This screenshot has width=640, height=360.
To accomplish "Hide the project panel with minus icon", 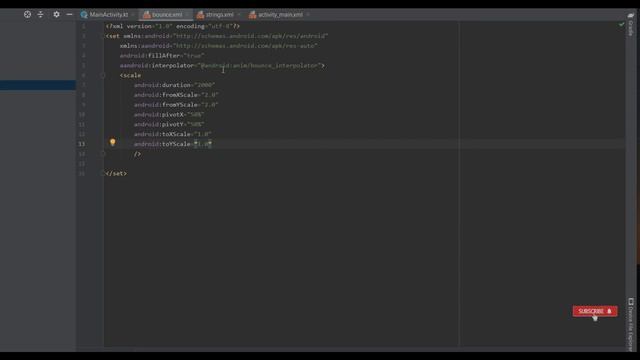I will (69, 14).
